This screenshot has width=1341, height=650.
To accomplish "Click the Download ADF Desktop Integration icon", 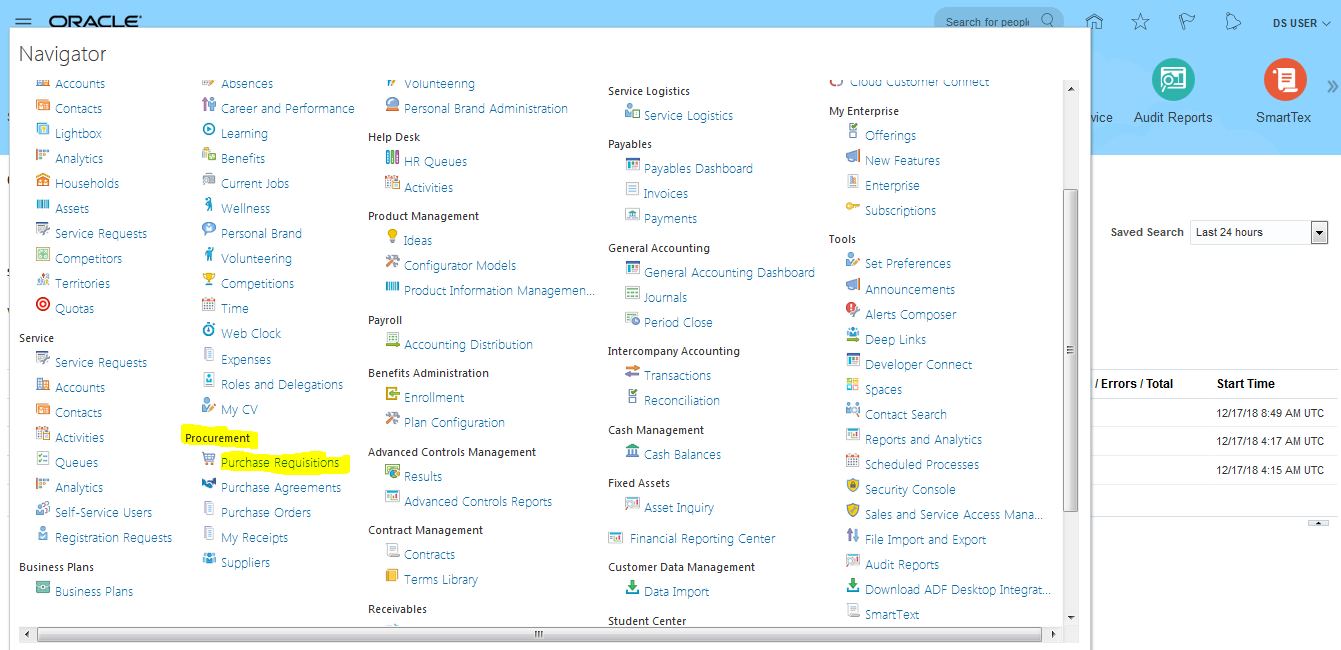I will (x=852, y=587).
